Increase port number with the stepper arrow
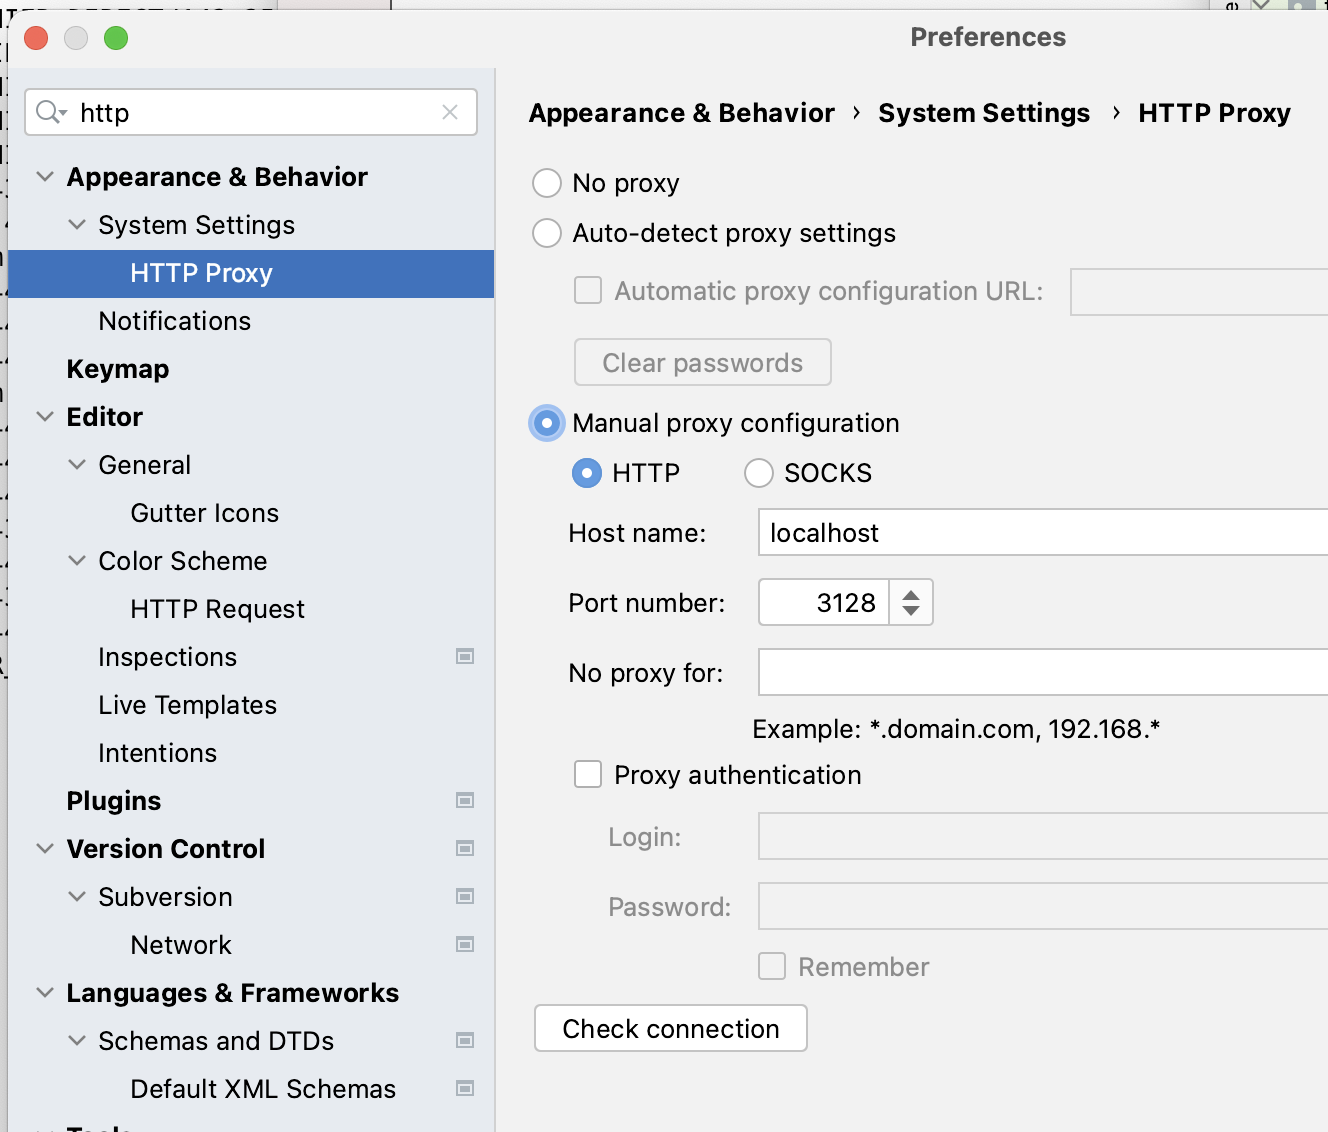This screenshot has height=1132, width=1328. (x=911, y=594)
